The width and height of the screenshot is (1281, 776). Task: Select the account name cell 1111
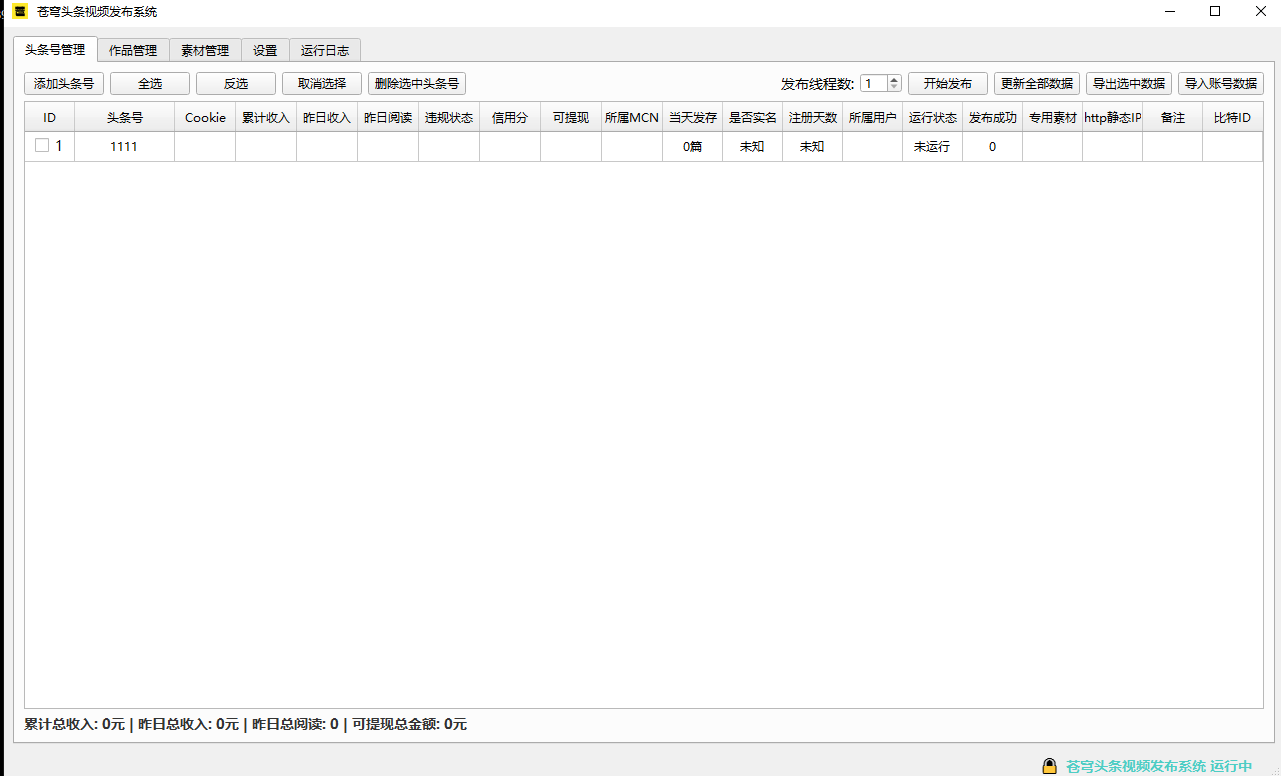[125, 147]
